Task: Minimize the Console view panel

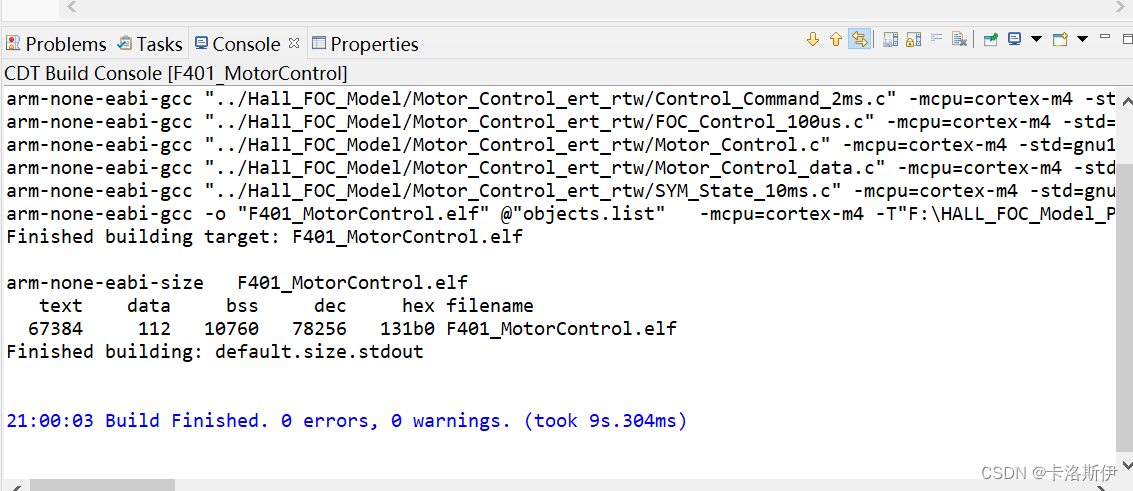Action: 1104,37
